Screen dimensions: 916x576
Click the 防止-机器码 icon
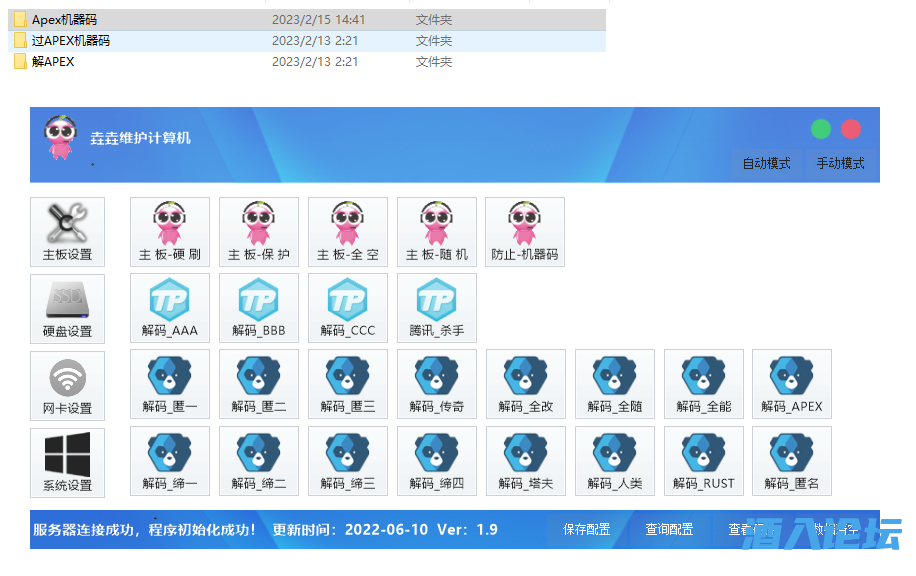click(x=525, y=231)
